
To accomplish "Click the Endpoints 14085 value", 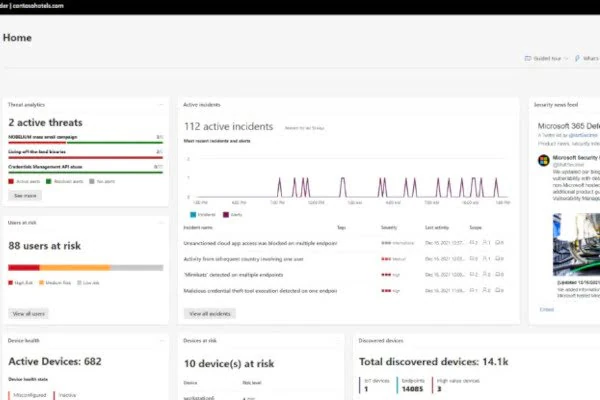I will click(412, 389).
